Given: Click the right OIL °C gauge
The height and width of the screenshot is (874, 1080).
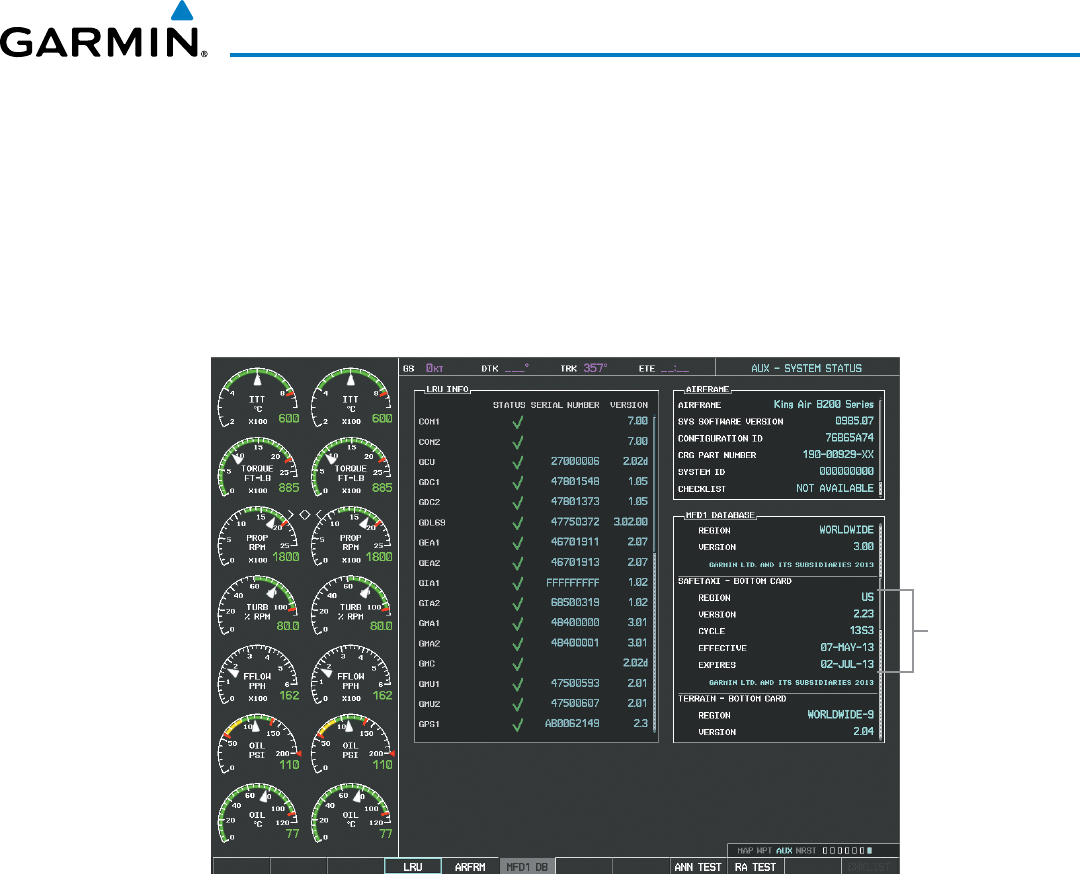Looking at the screenshot, I should (351, 813).
